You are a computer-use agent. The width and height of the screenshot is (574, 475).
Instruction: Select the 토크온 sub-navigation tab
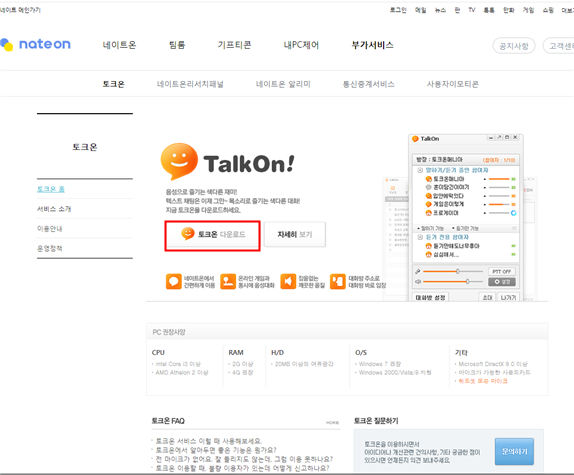[113, 84]
